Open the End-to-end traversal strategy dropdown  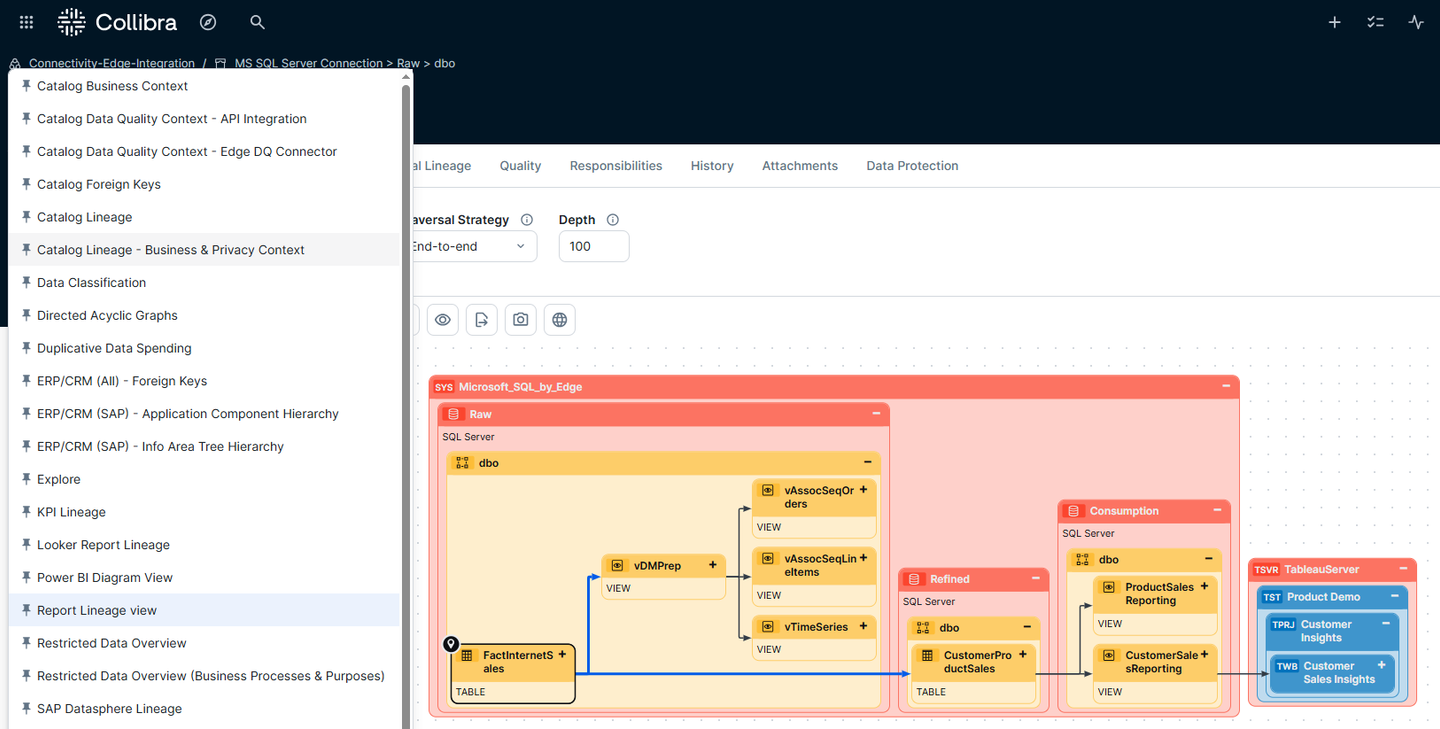470,246
